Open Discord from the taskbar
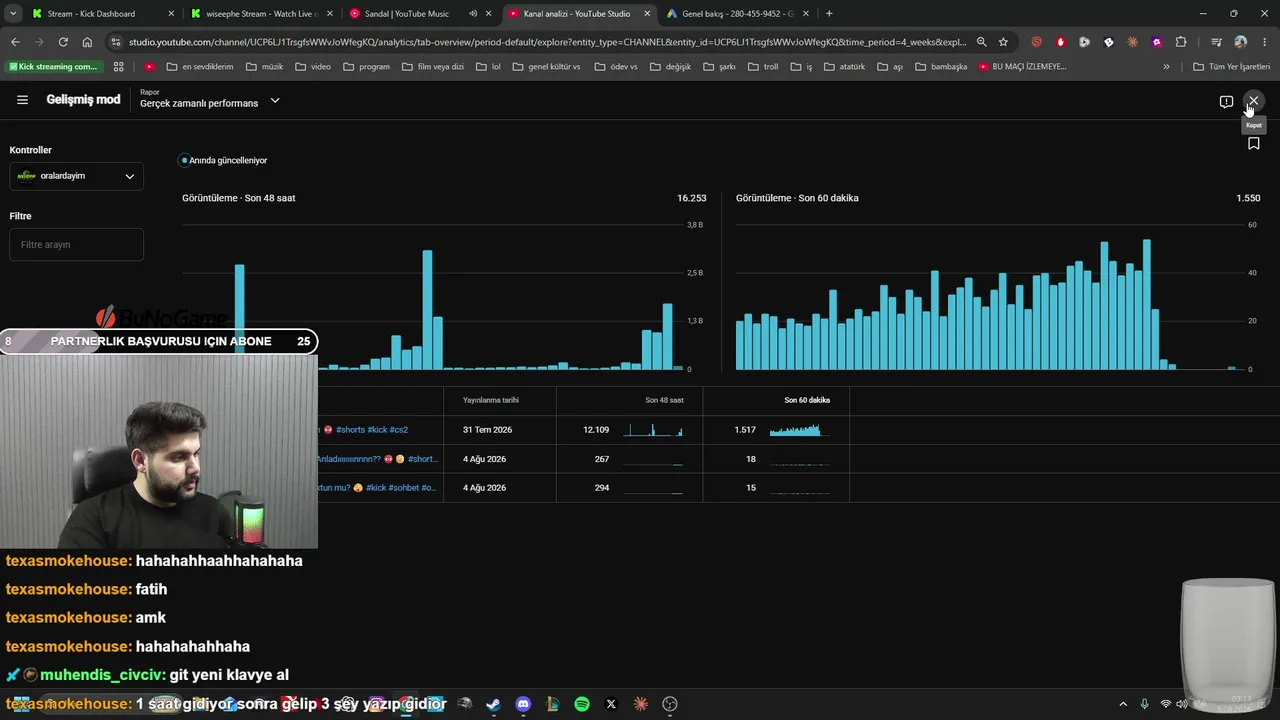1280x720 pixels. click(x=523, y=704)
